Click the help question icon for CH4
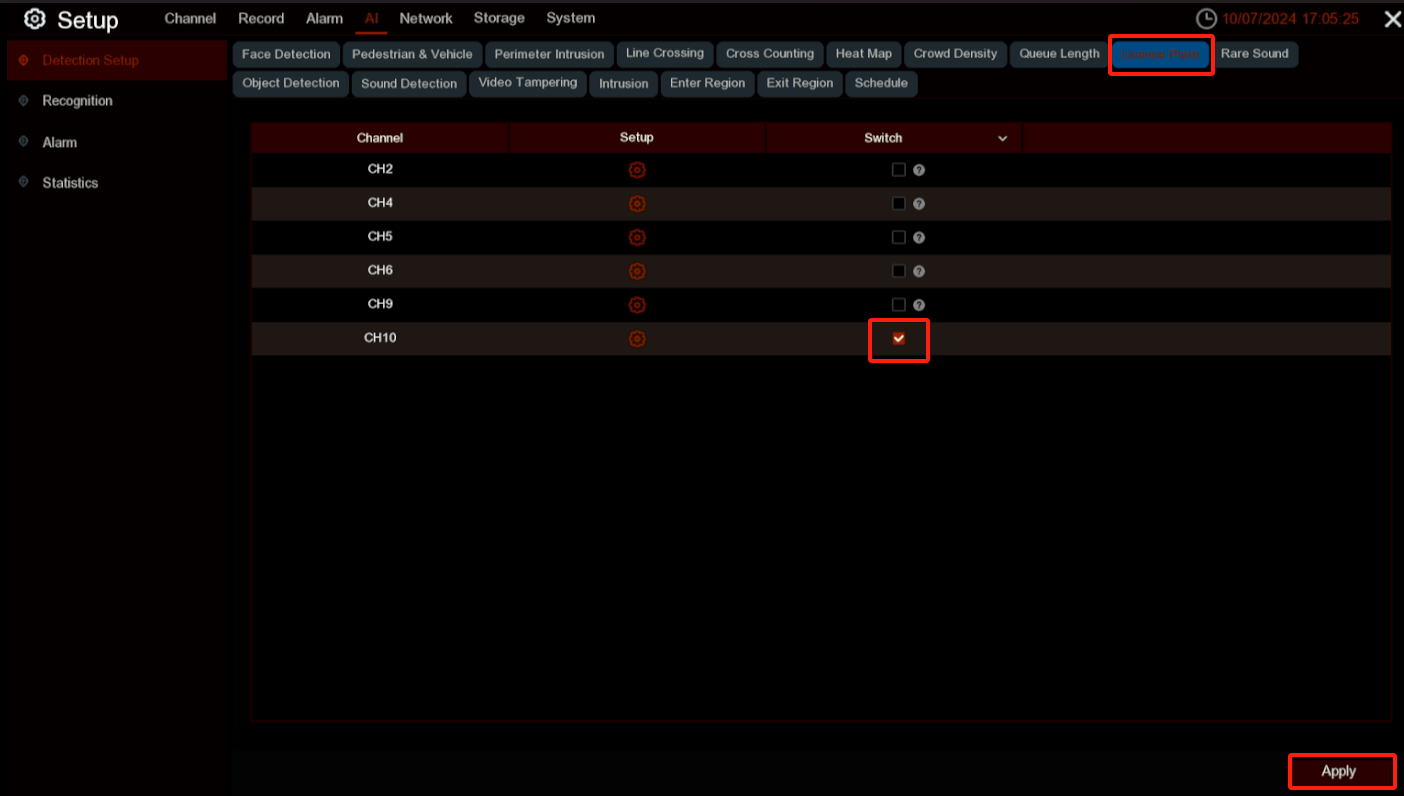 [x=919, y=204]
